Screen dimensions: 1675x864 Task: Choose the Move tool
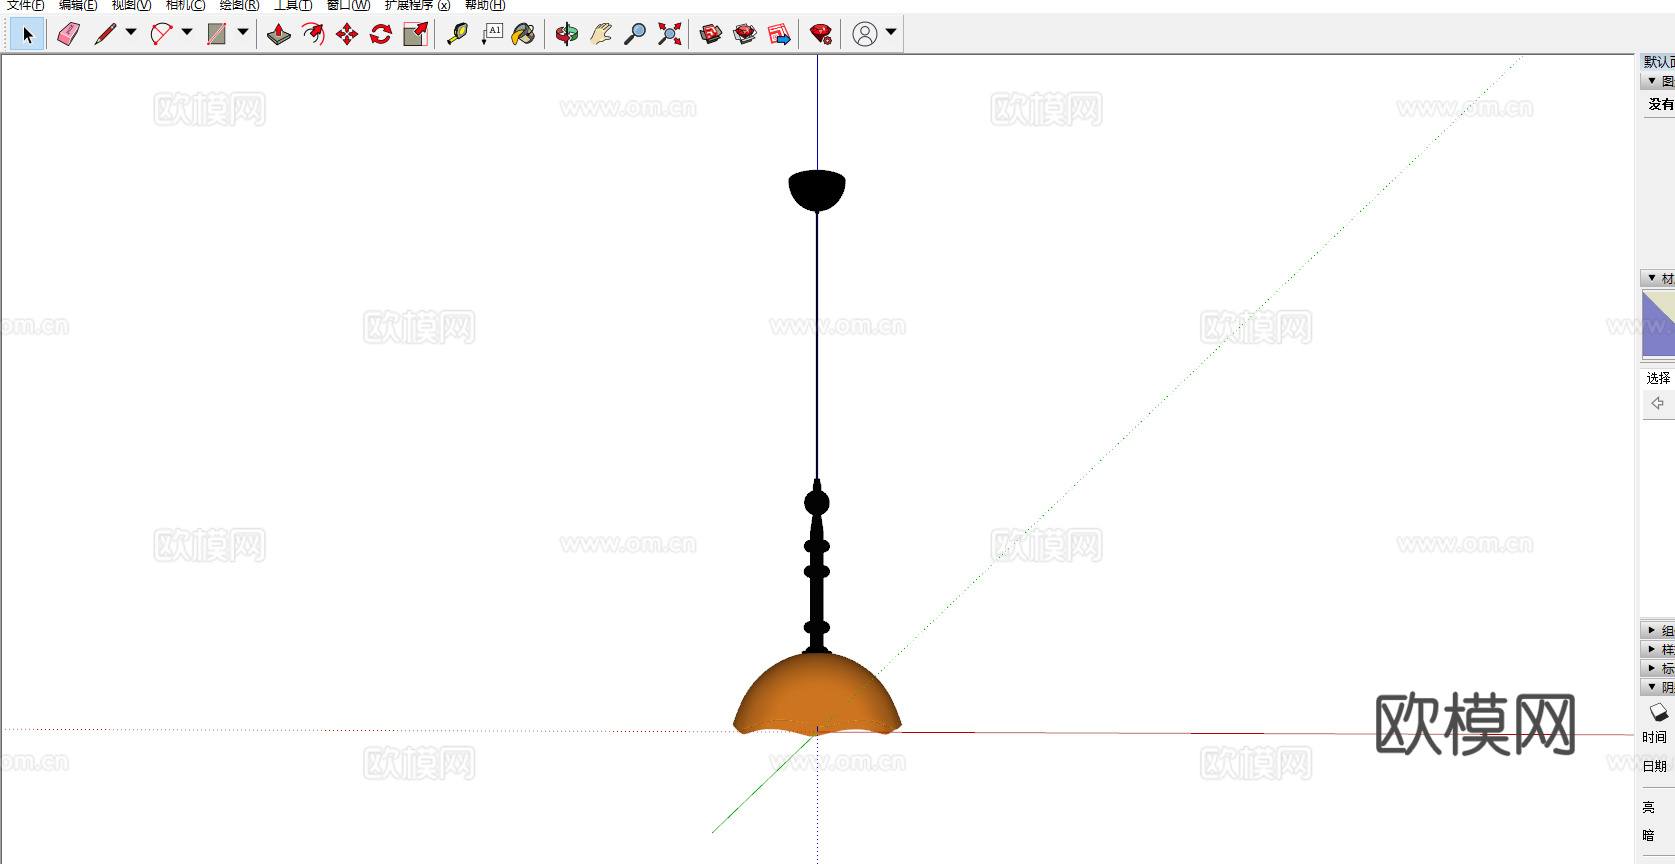[347, 35]
